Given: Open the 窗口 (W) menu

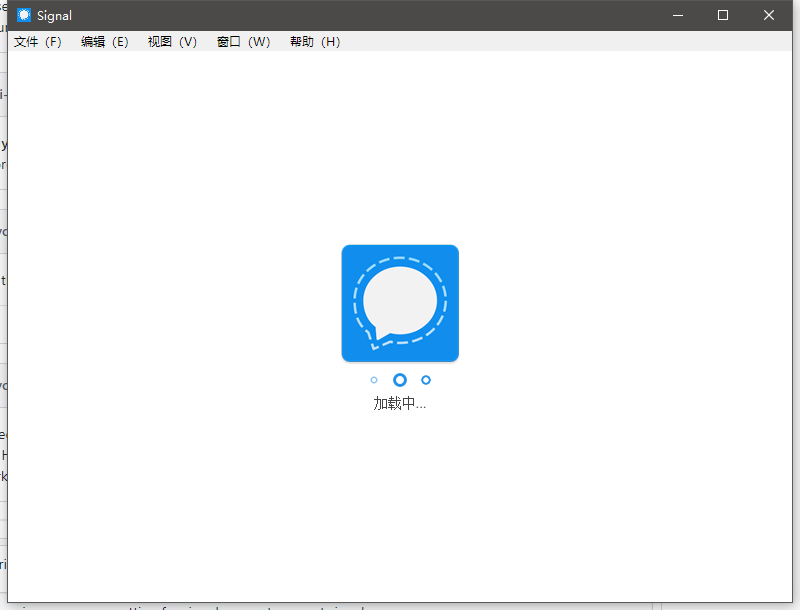Looking at the screenshot, I should pyautogui.click(x=243, y=42).
